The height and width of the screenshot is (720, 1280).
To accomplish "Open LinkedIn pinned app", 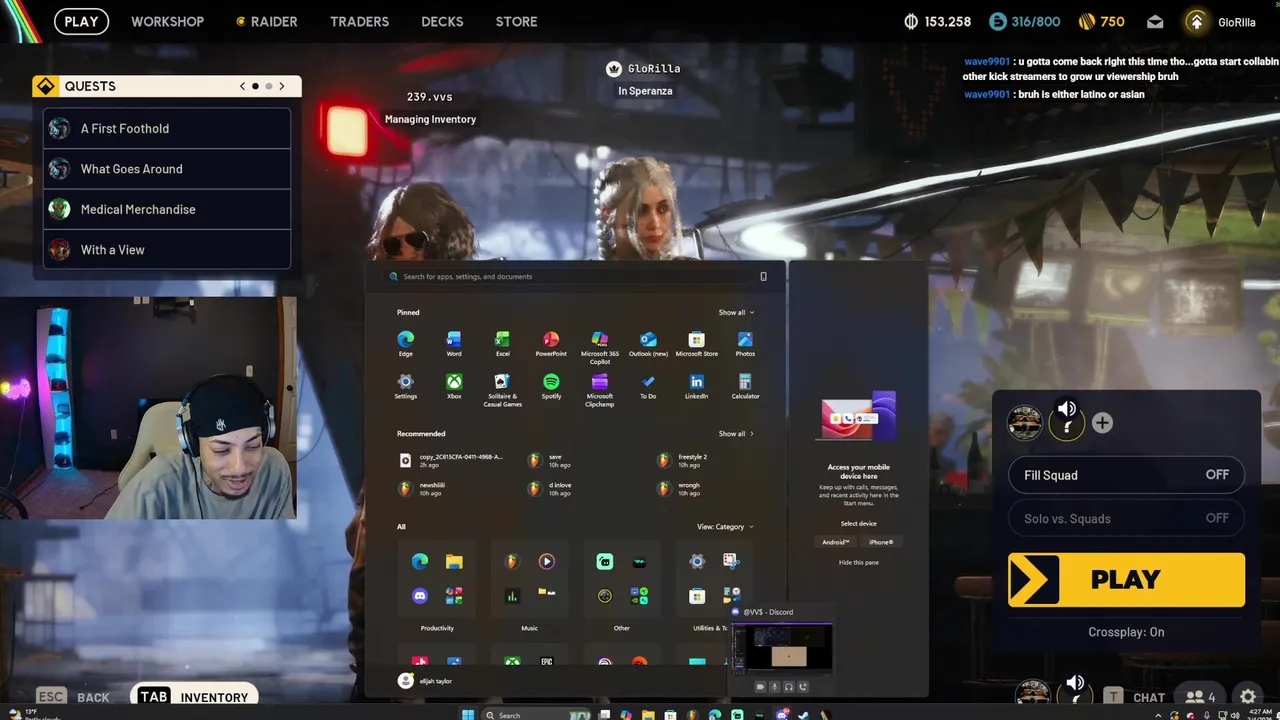I will (x=697, y=386).
